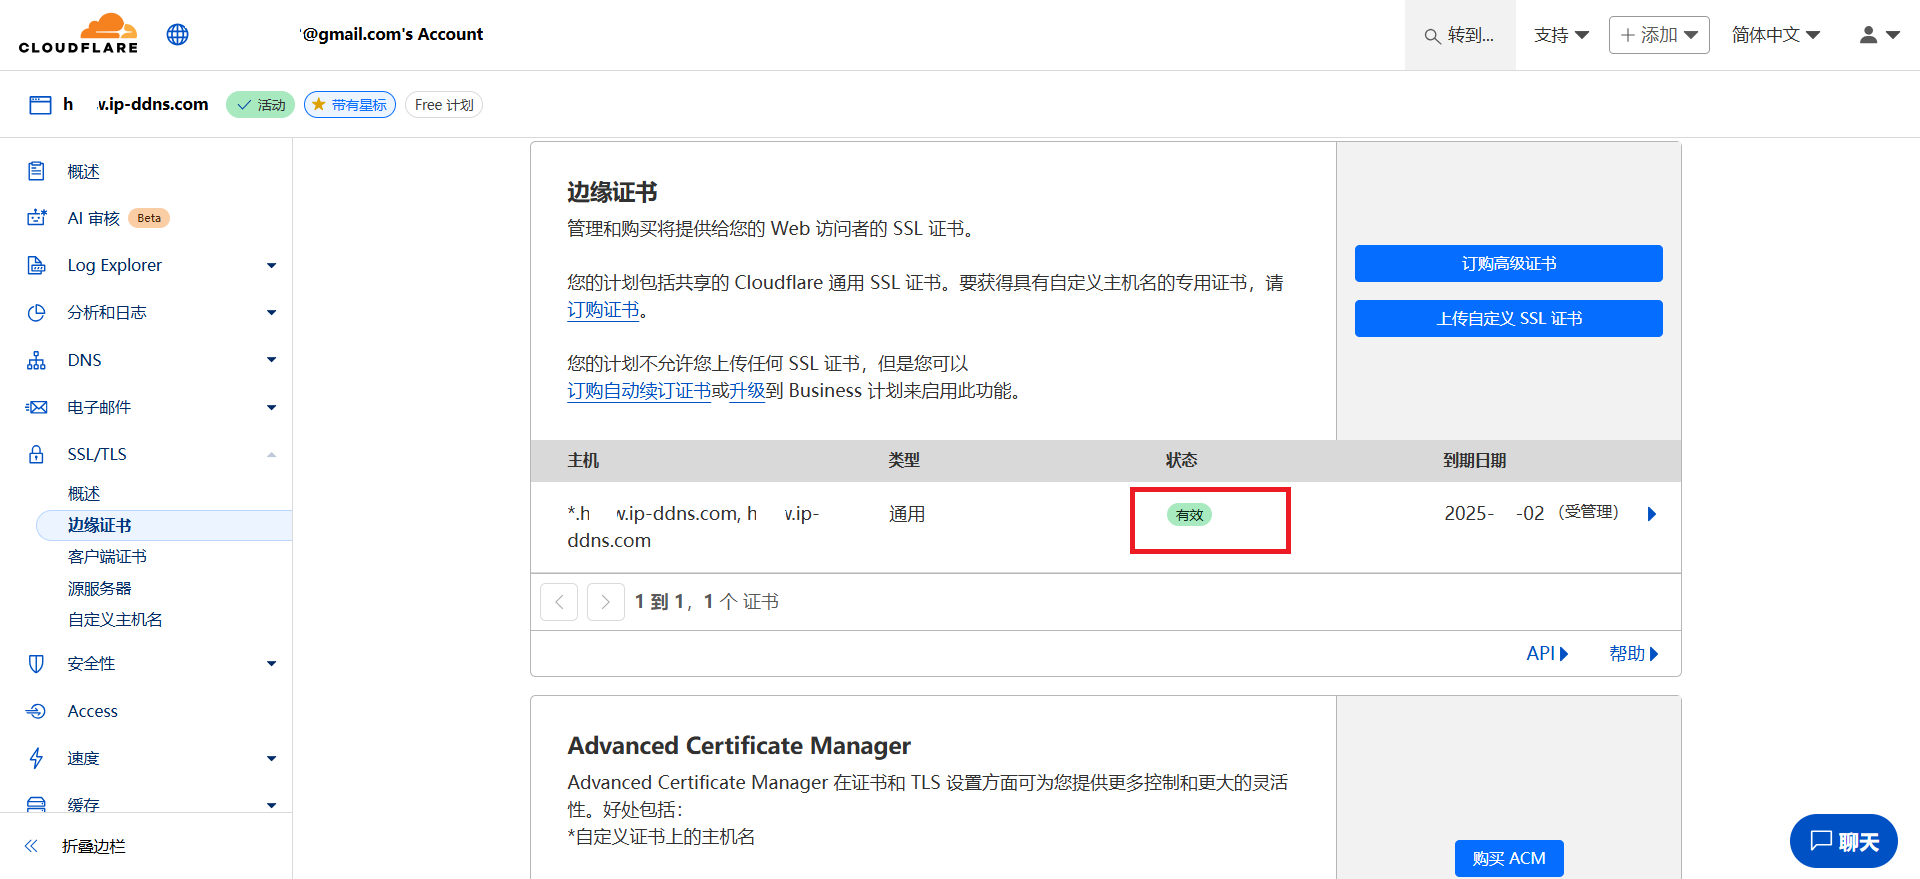The width and height of the screenshot is (1920, 879).
Task: Open the 添加 dropdown button
Action: (1658, 35)
